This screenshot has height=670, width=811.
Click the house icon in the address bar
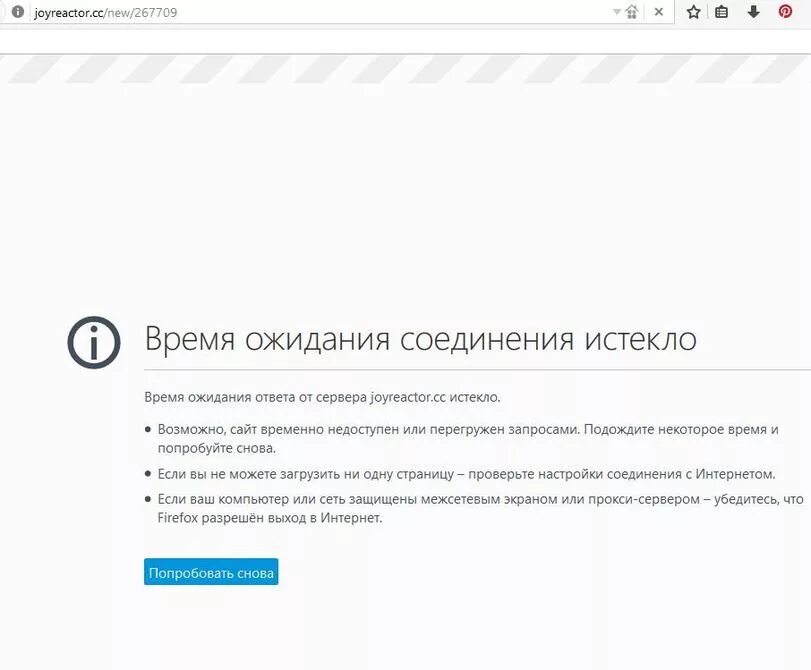click(632, 12)
